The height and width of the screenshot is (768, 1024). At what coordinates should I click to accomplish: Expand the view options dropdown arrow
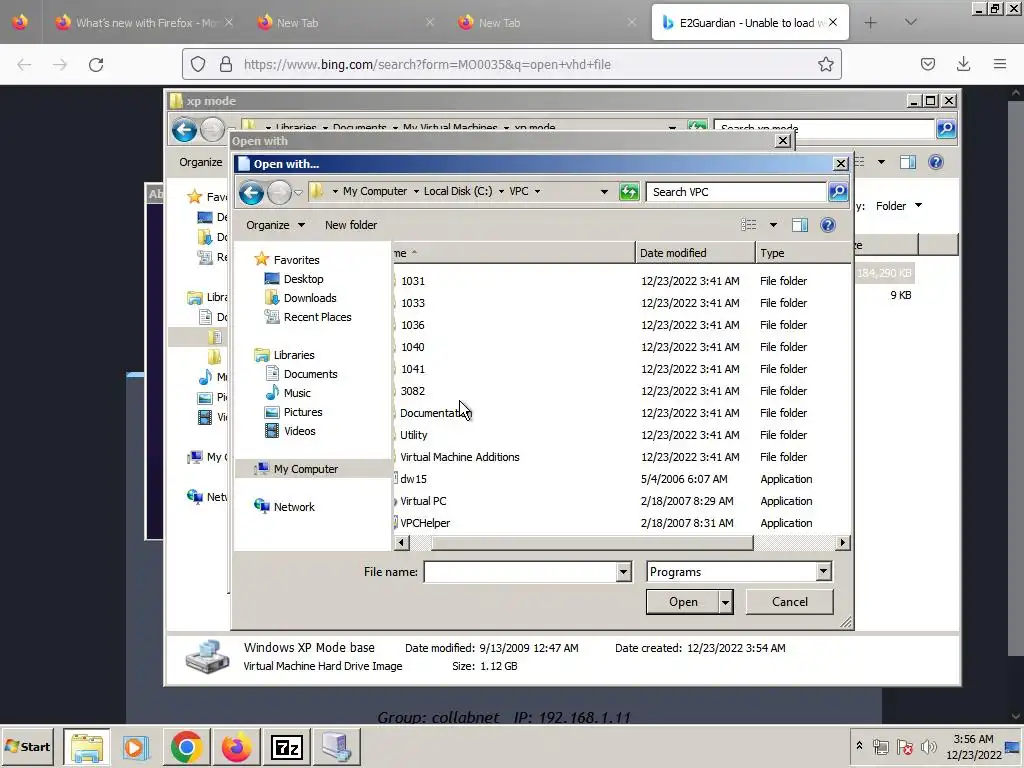773,225
